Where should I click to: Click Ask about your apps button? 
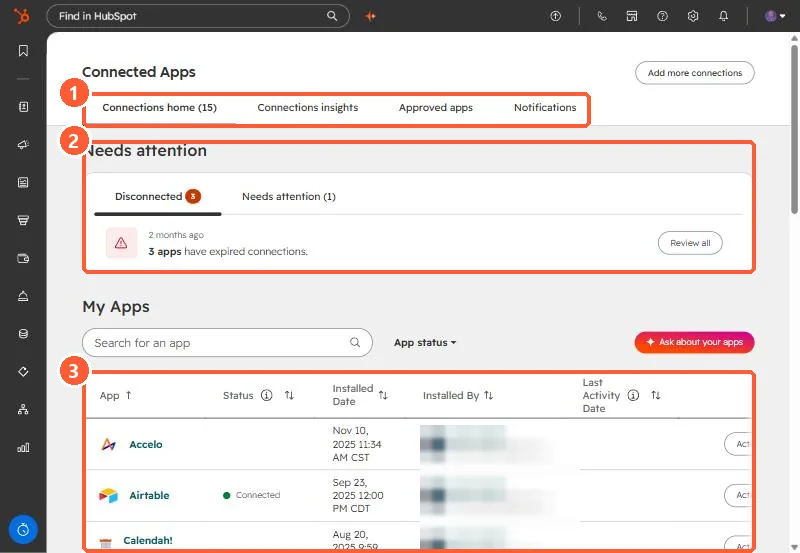tap(694, 342)
